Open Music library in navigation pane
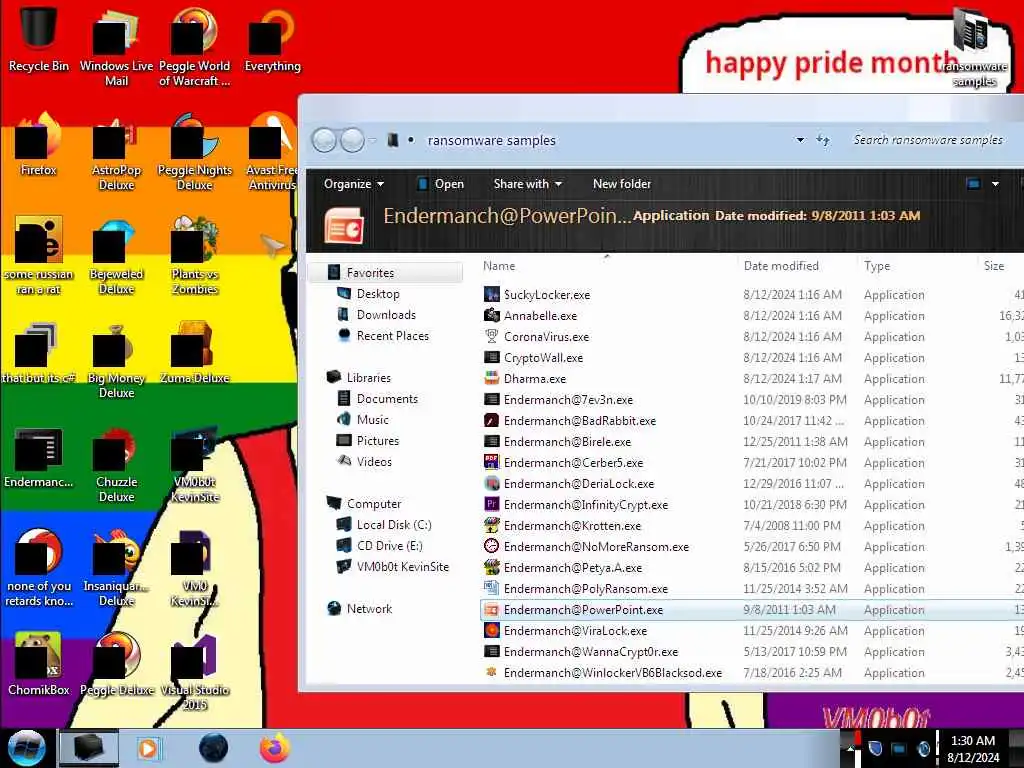Viewport: 1024px width, 768px height. (372, 419)
